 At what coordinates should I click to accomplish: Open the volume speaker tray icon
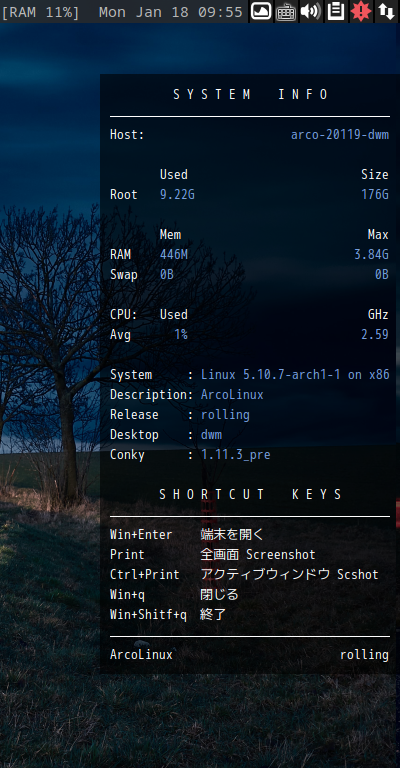tap(311, 11)
